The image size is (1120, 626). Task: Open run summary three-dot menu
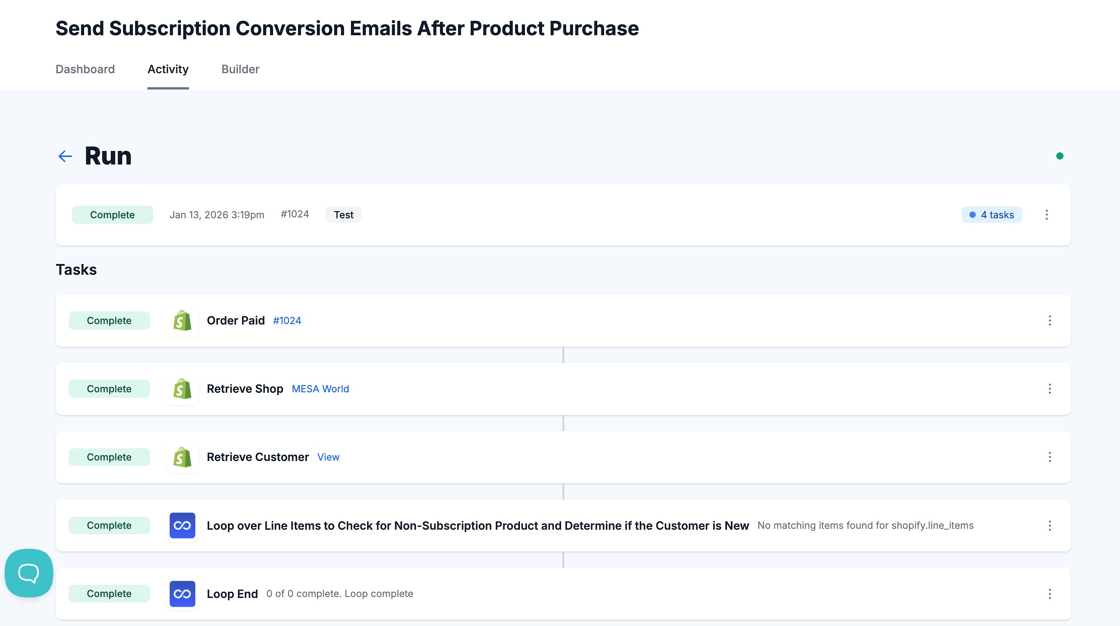(1046, 215)
